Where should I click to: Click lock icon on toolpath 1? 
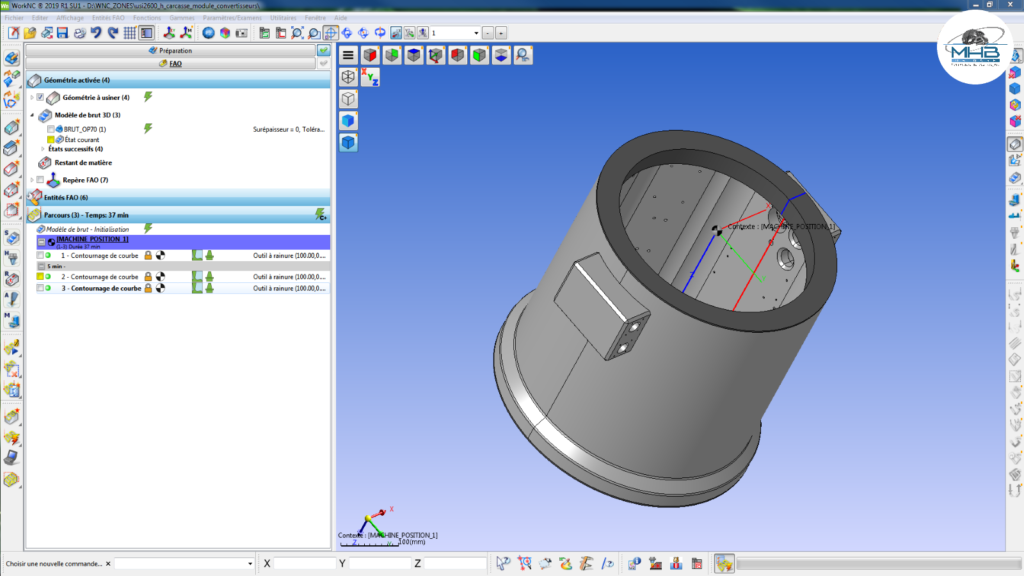148,256
